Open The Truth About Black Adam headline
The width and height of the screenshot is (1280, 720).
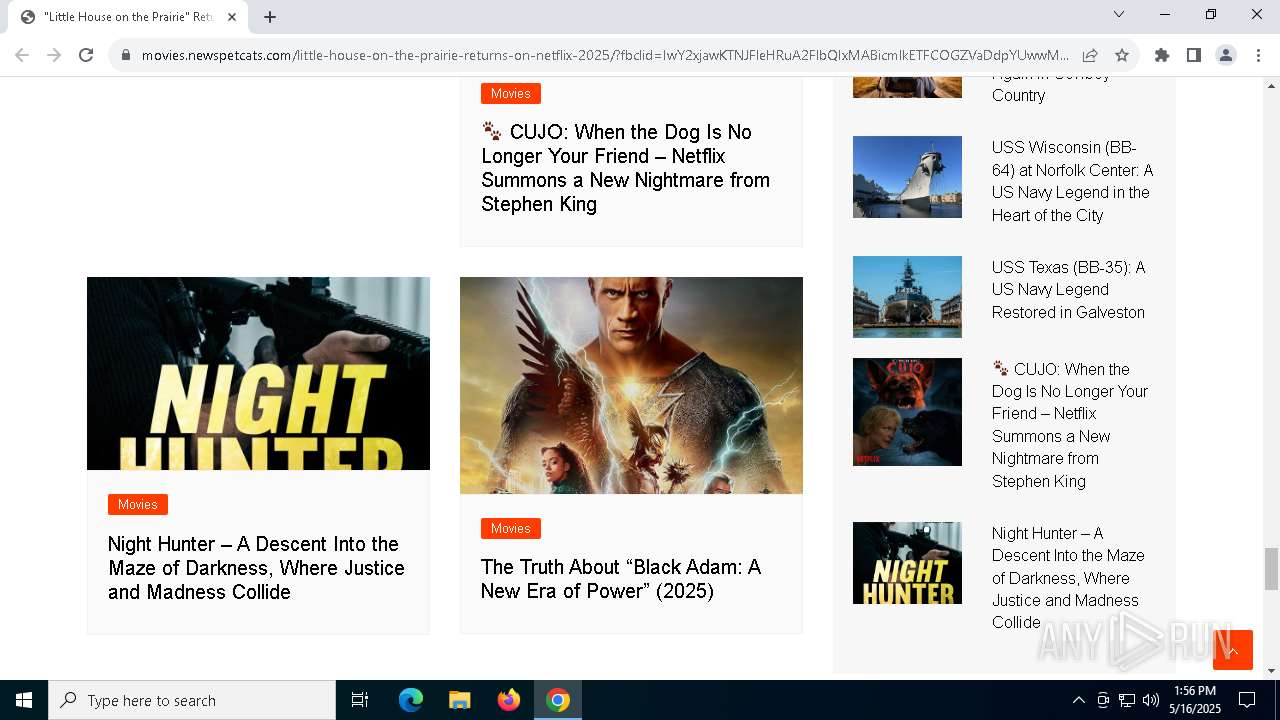pyautogui.click(x=621, y=579)
